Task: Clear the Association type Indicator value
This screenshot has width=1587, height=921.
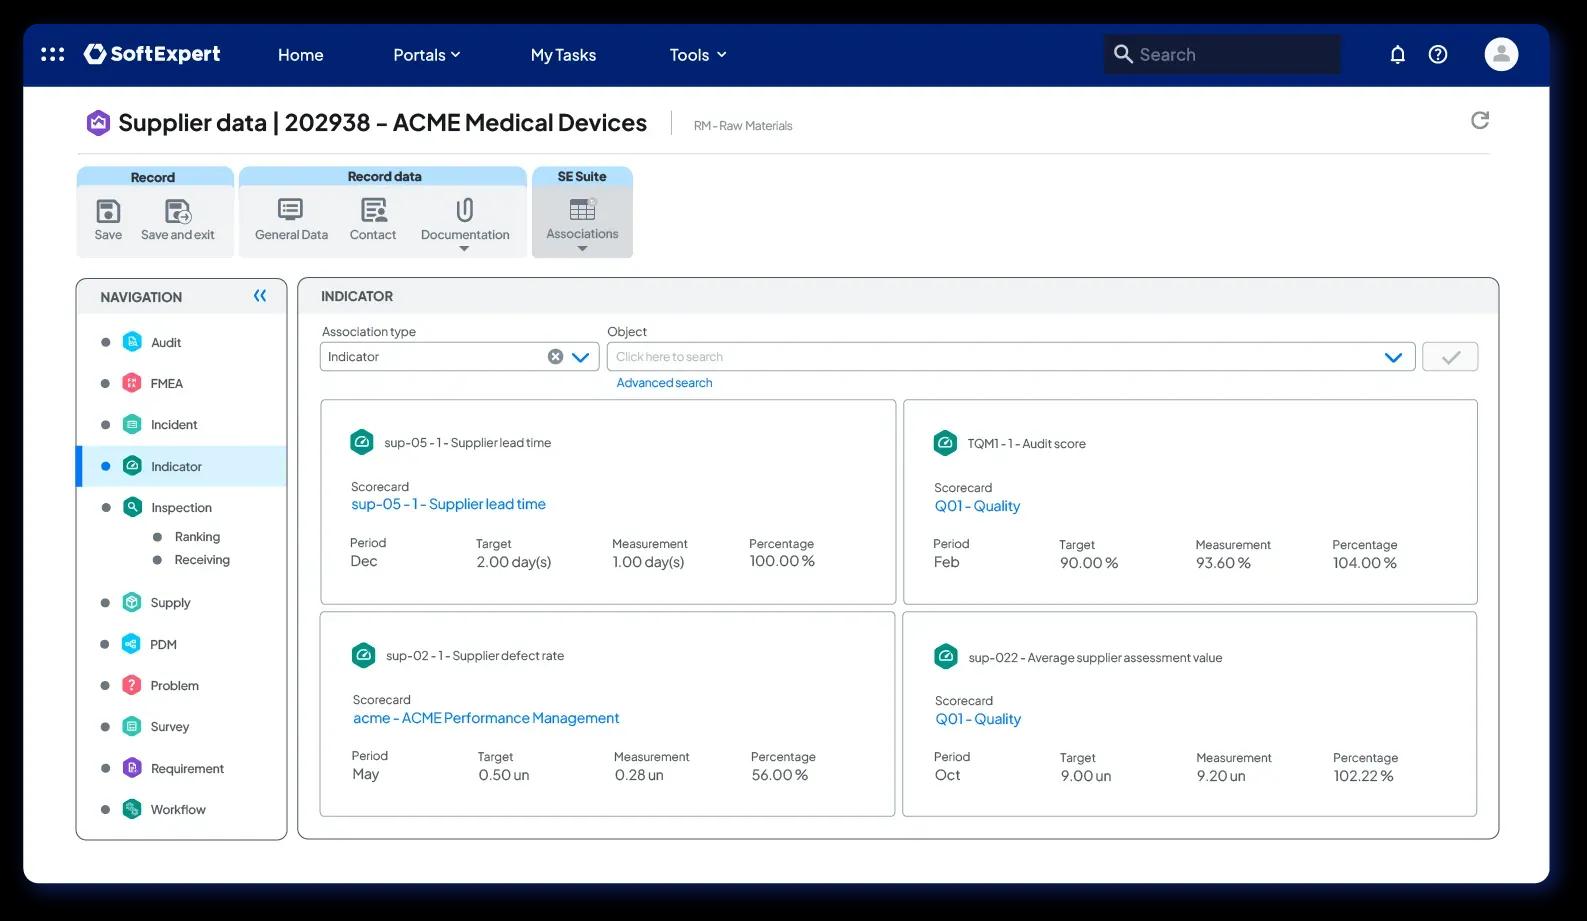Action: click(x=555, y=356)
